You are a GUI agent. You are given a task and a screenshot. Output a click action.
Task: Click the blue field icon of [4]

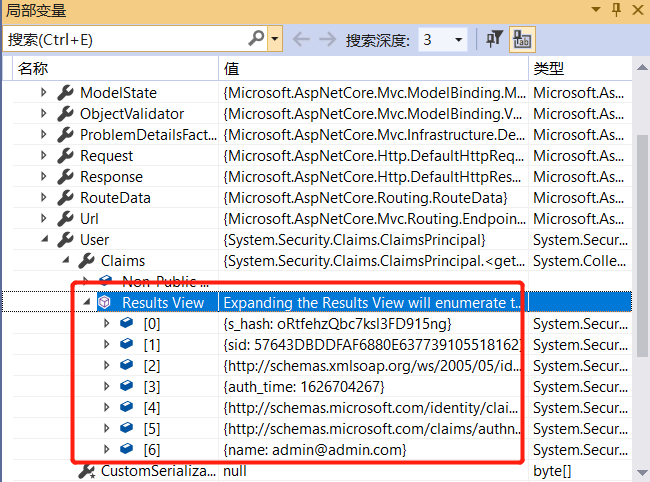[x=126, y=406]
